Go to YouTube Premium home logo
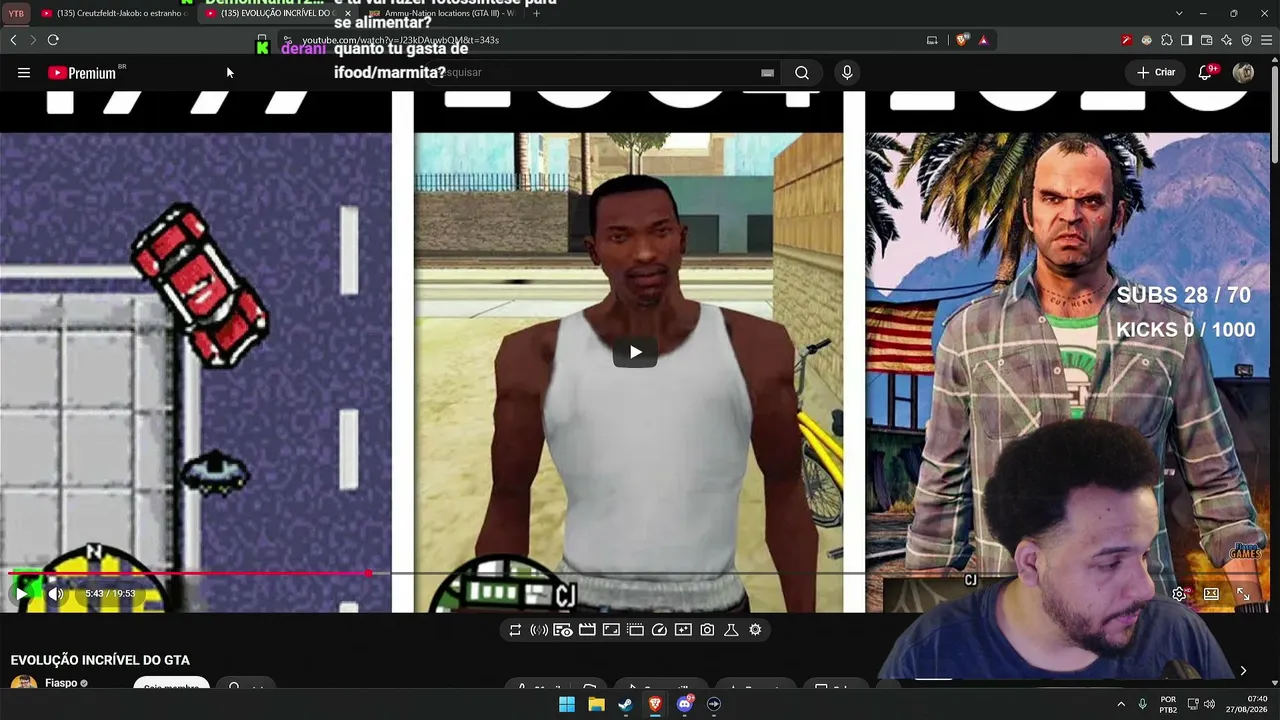Screen dimensions: 1280x720 (82, 73)
